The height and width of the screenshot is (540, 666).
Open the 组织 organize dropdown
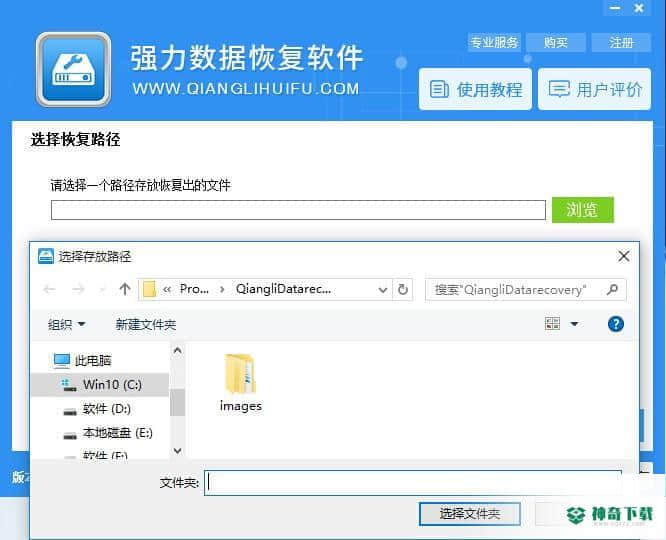[66, 325]
